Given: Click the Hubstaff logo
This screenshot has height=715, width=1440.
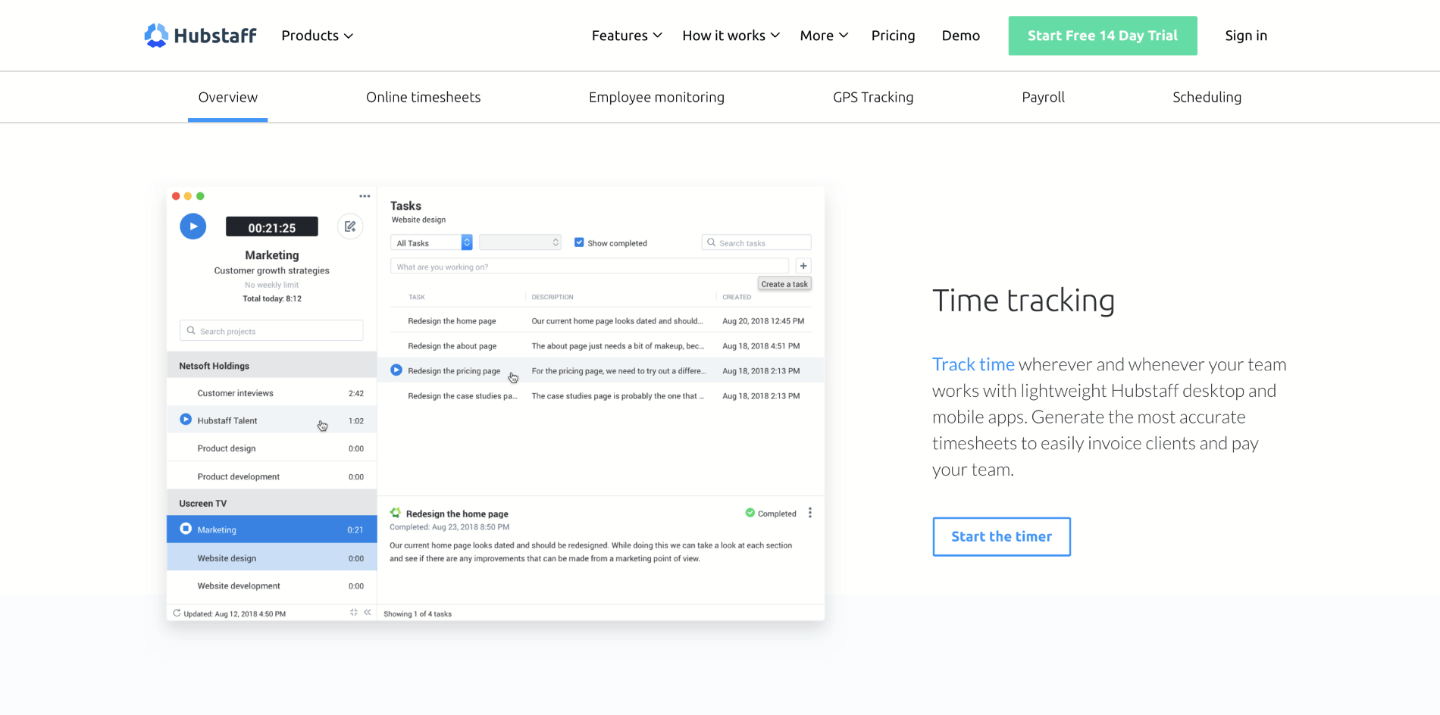Looking at the screenshot, I should click(x=200, y=35).
